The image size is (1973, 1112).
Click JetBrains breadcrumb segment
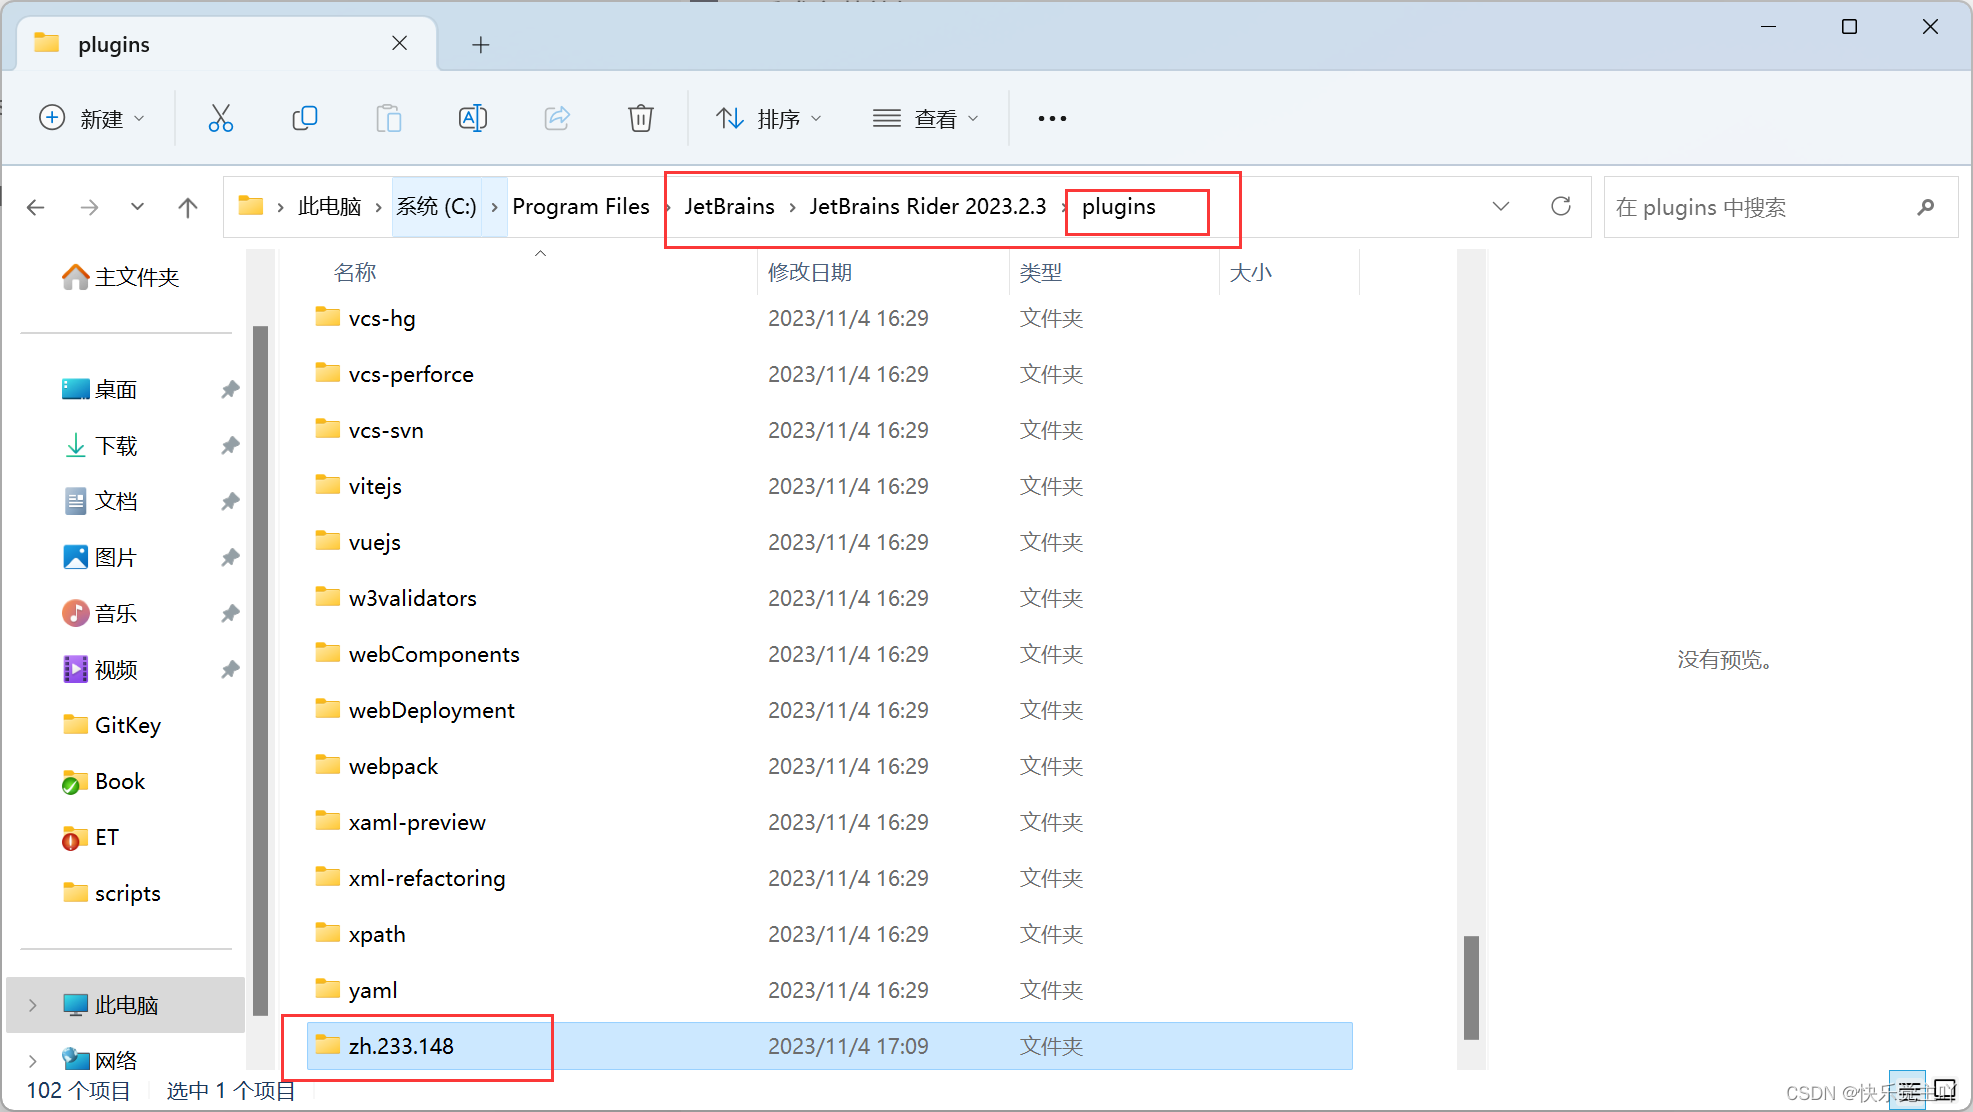[x=729, y=206]
